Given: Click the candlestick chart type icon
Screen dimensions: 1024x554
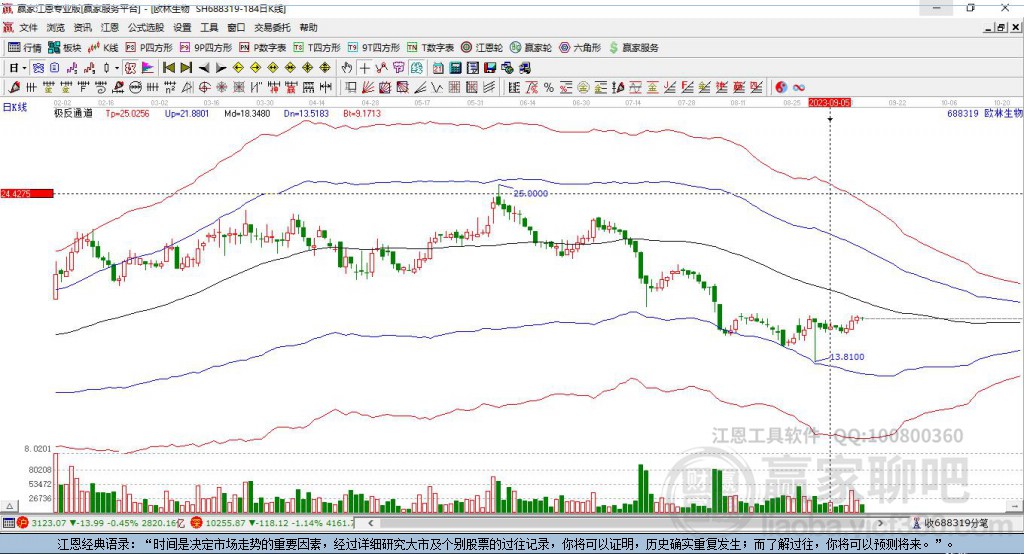Looking at the screenshot, I should (x=107, y=68).
